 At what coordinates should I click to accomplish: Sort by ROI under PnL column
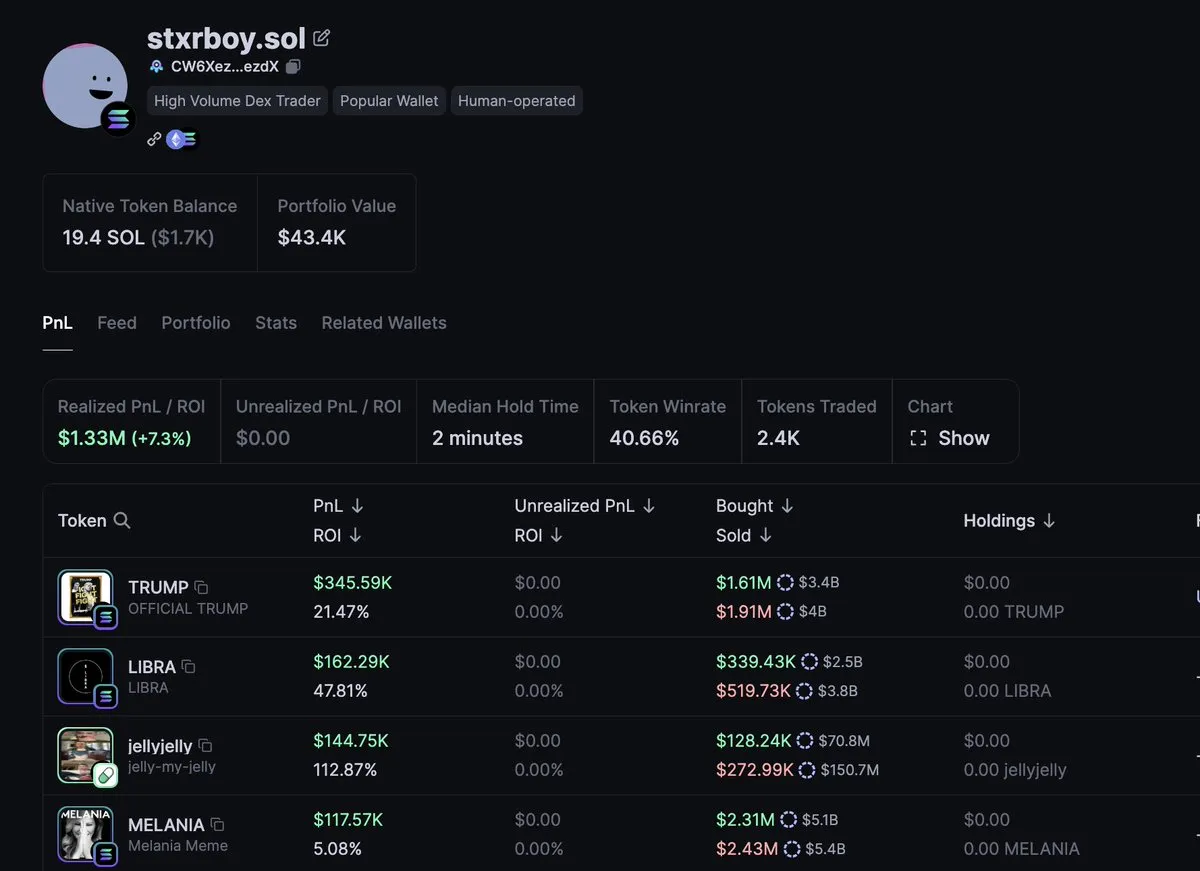[337, 535]
